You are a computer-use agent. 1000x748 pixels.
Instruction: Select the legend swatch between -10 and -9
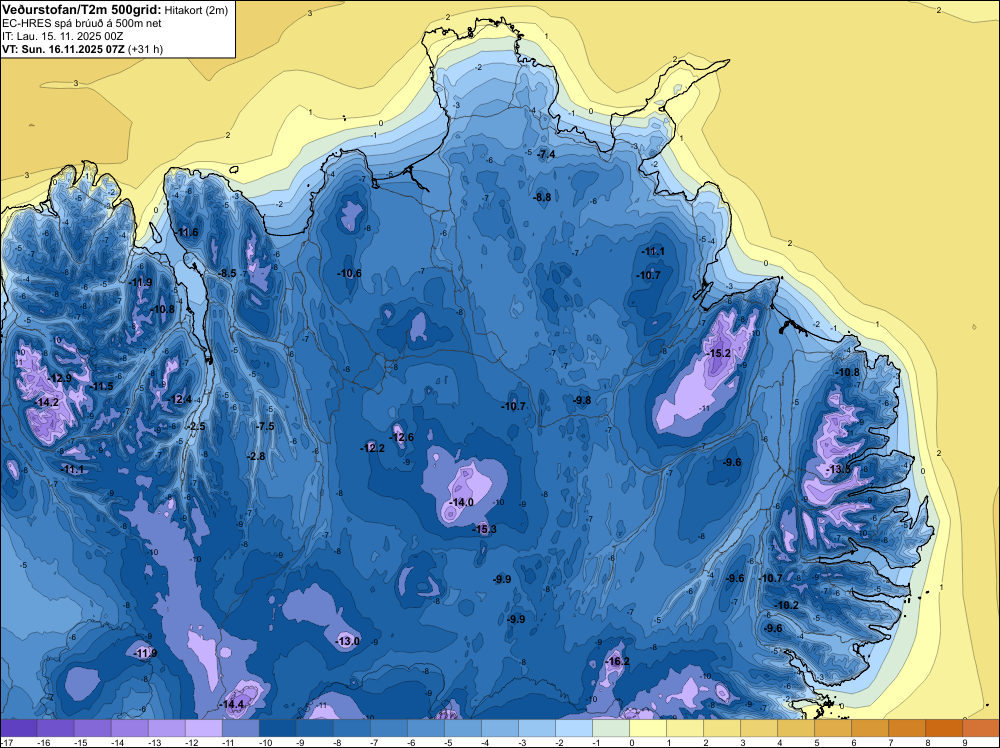click(x=278, y=728)
